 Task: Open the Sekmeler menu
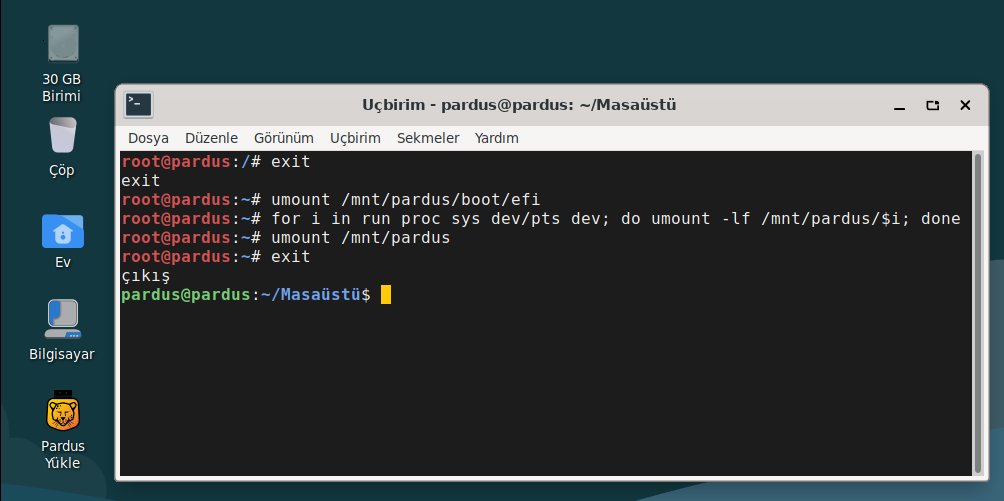point(428,138)
